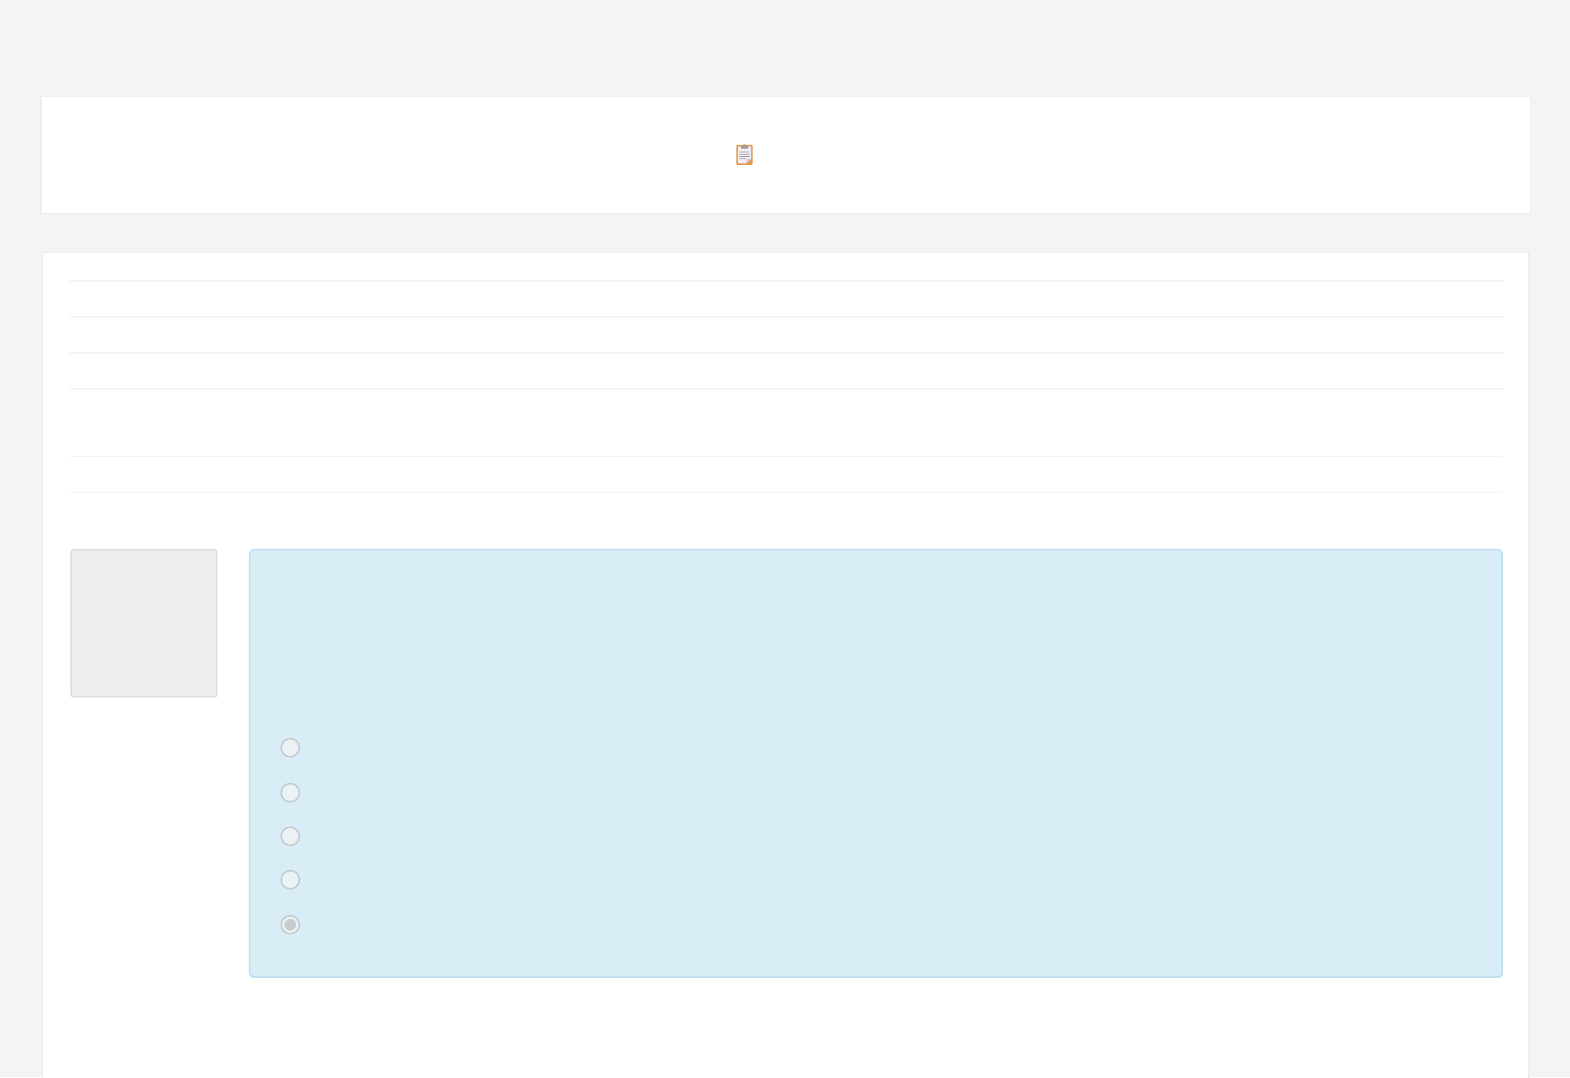Click the gray question info box
Image resolution: width=1570 pixels, height=1078 pixels.
[x=144, y=623]
